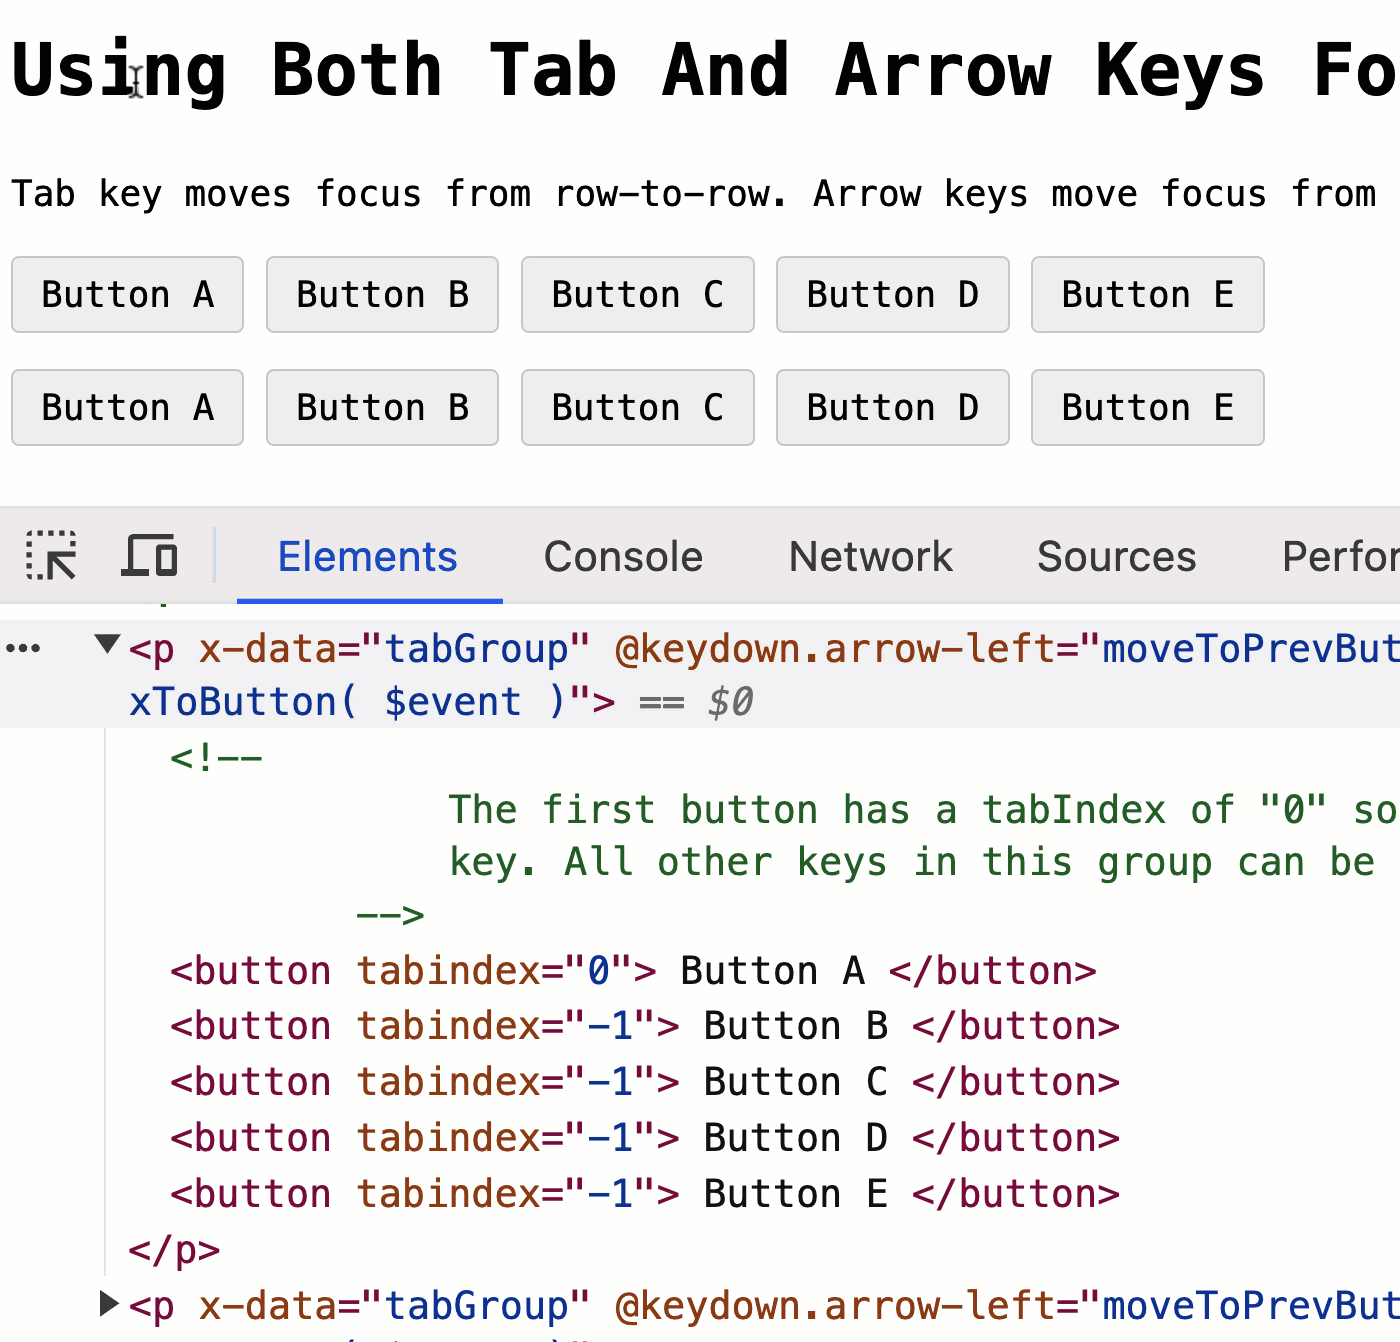Switch to the Network tab
Screen dimensions: 1400x1342
point(869,556)
